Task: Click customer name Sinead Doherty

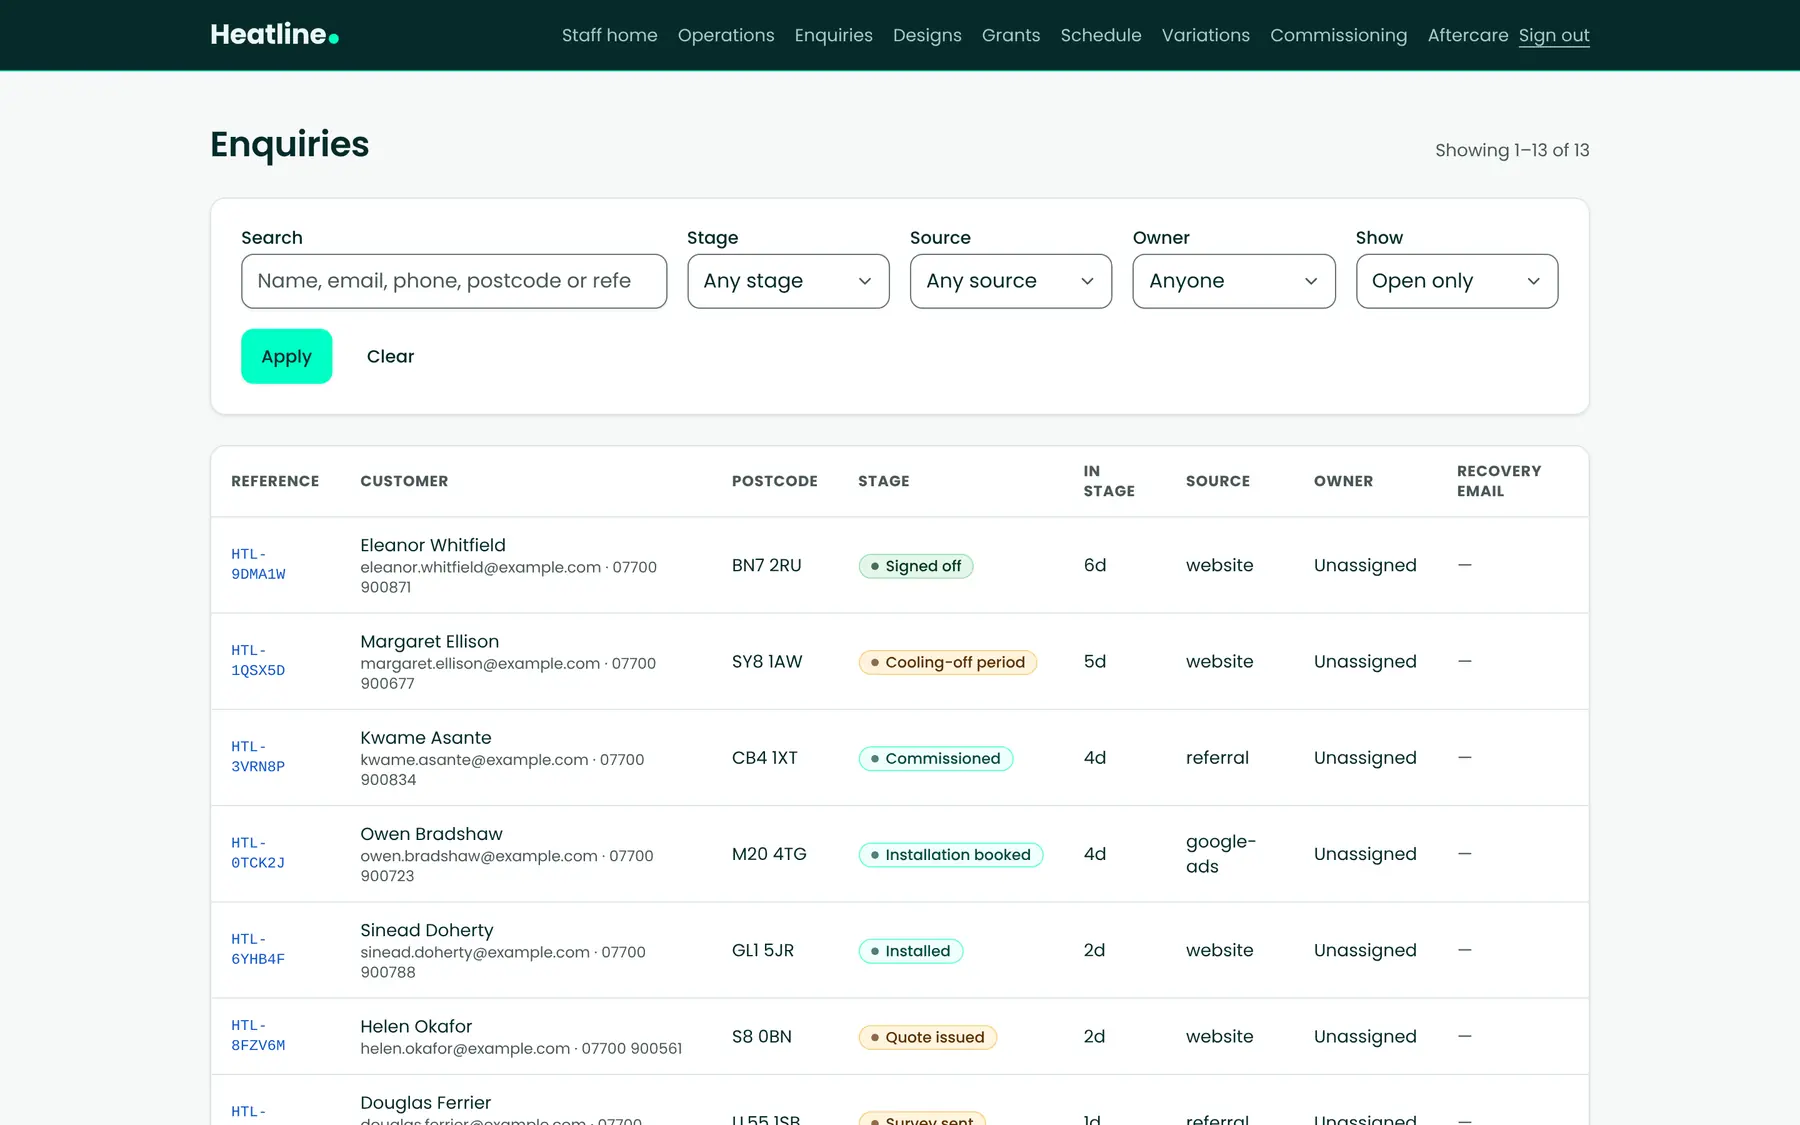Action: pyautogui.click(x=427, y=930)
